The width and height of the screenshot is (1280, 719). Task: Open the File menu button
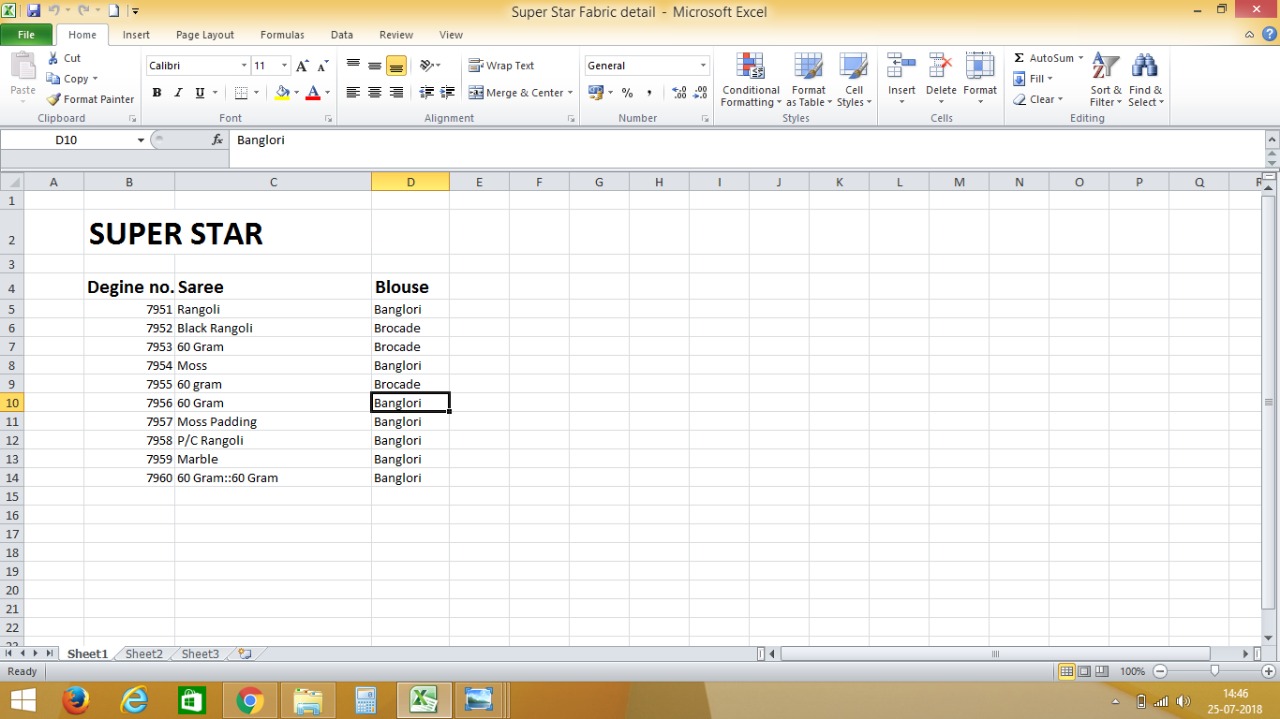26,35
